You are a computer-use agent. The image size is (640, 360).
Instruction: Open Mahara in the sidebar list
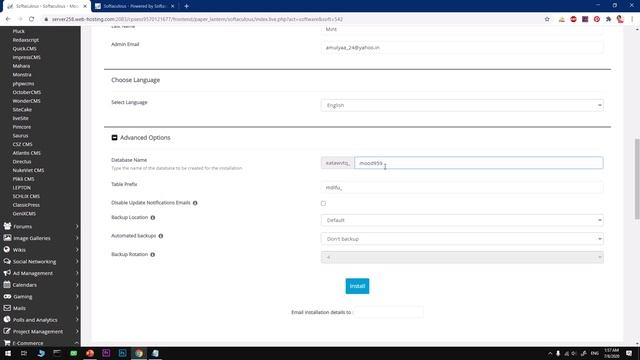pos(21,66)
